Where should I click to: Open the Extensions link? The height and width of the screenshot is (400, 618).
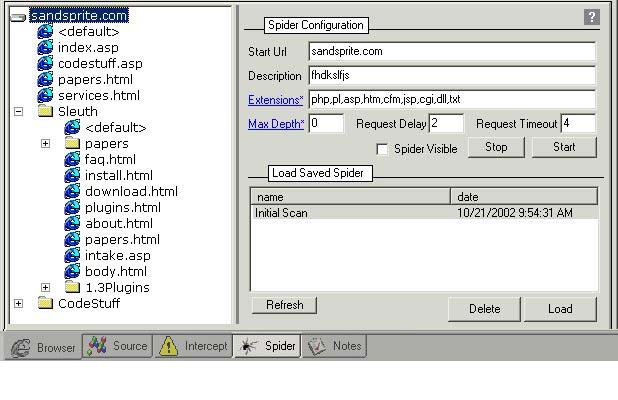(275, 100)
